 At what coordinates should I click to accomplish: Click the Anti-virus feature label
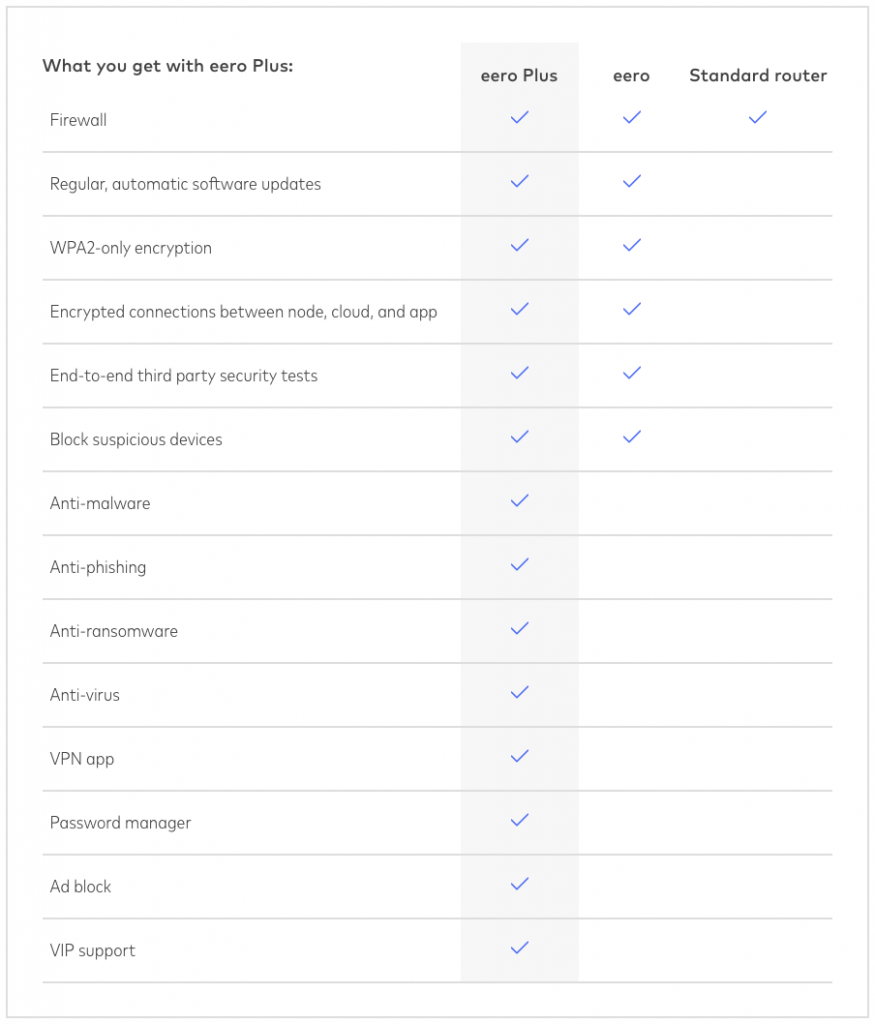pos(85,695)
